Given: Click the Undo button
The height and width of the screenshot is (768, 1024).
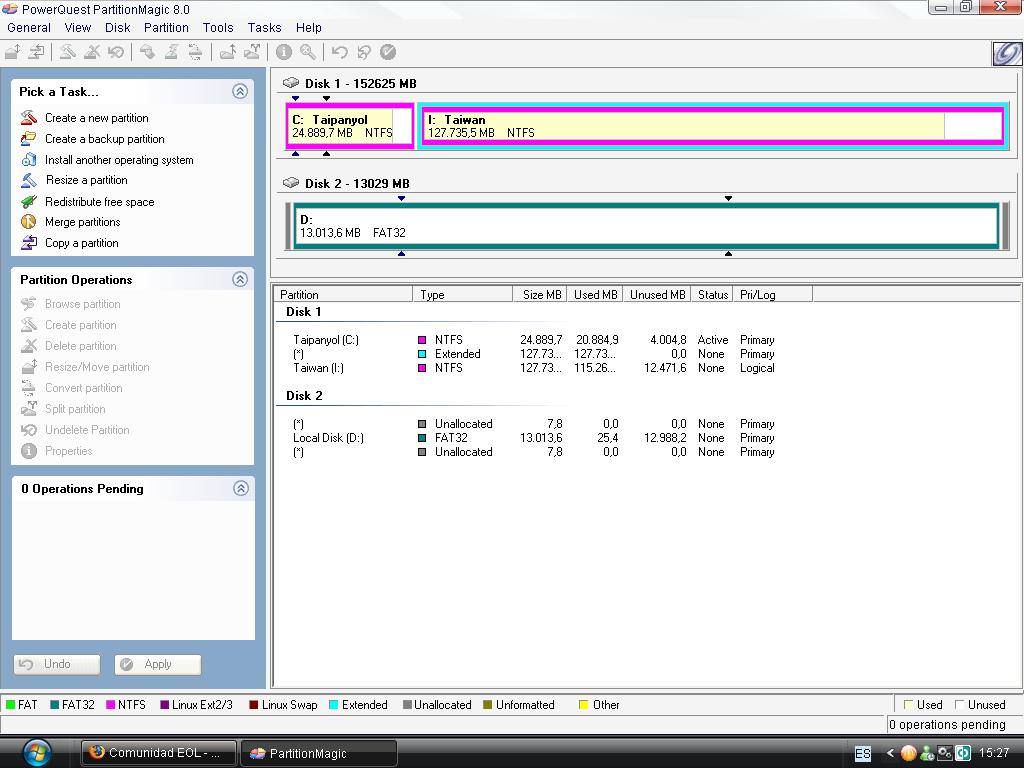Looking at the screenshot, I should click(x=57, y=664).
